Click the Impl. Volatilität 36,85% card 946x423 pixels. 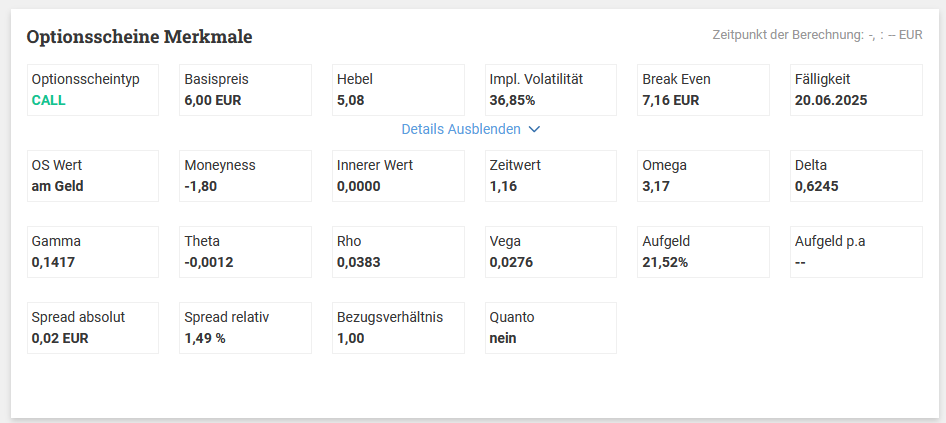click(551, 90)
